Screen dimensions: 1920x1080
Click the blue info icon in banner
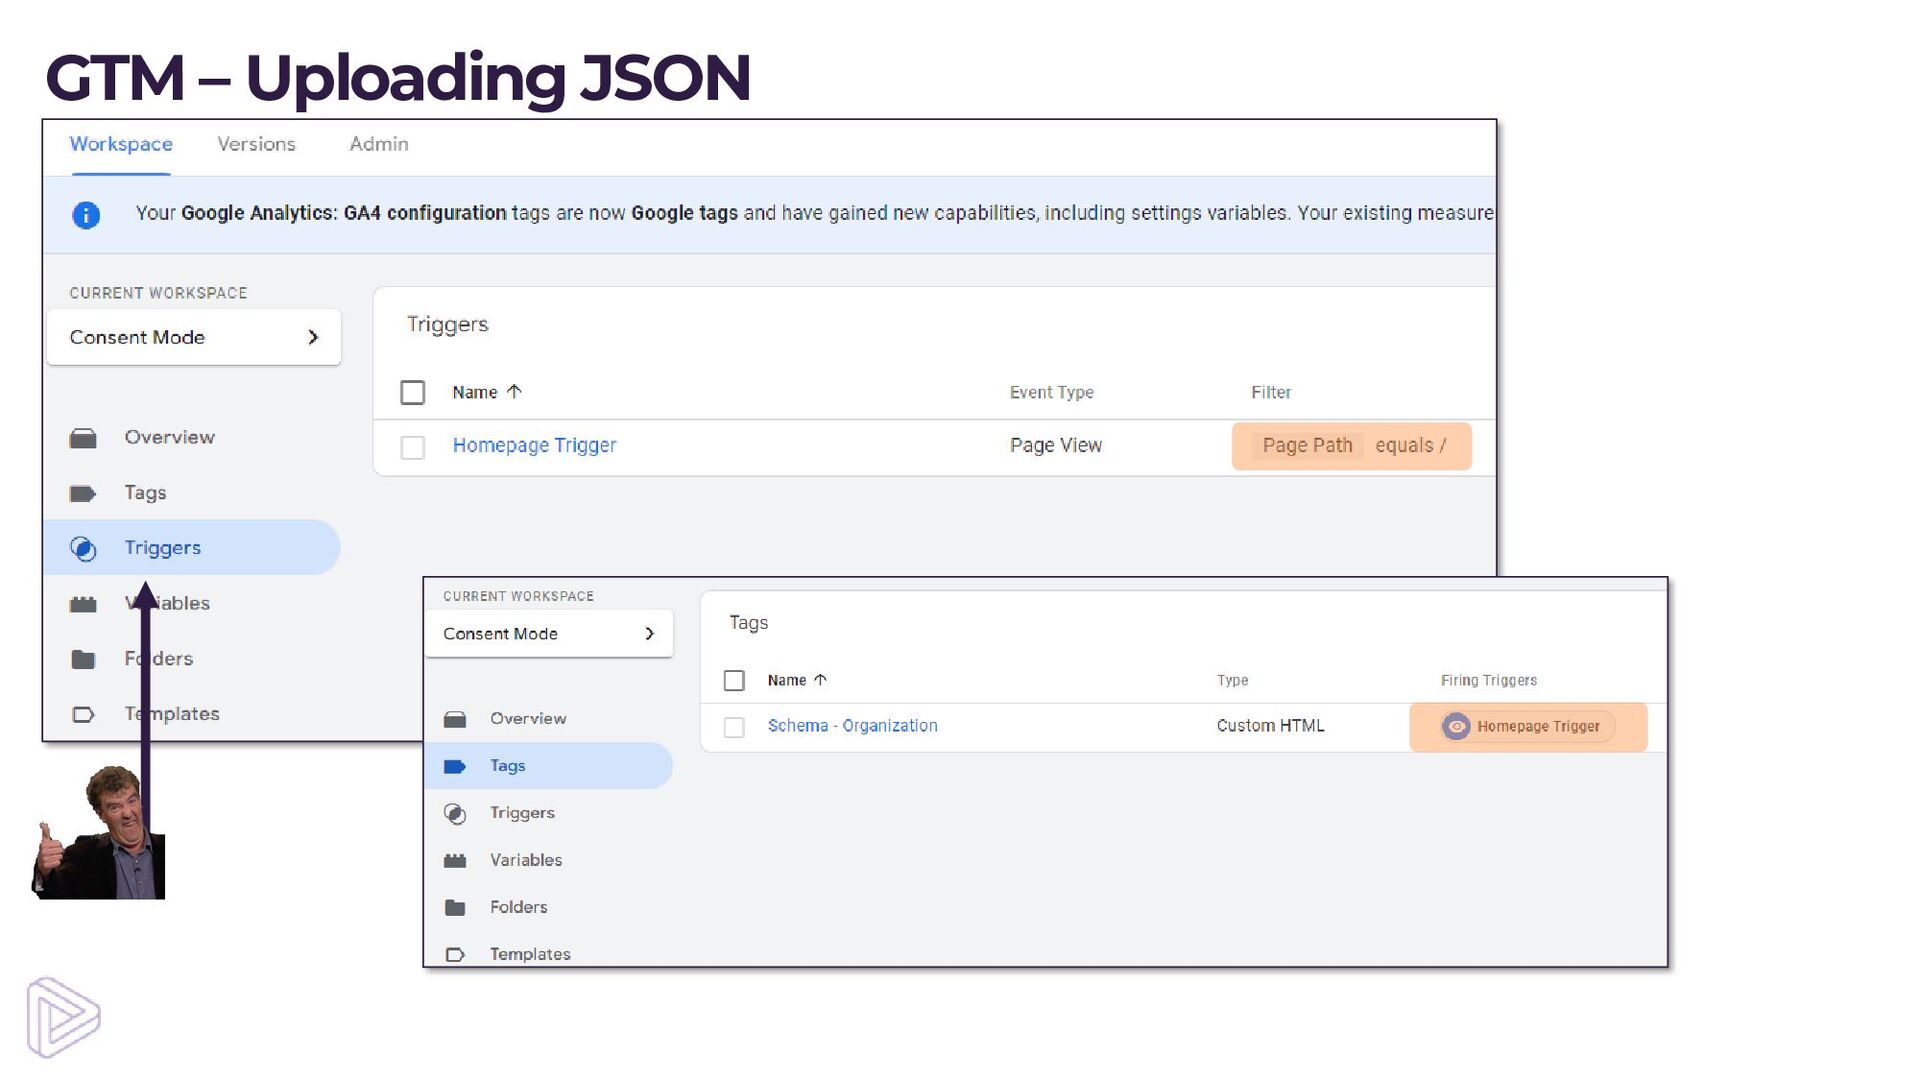[x=86, y=215]
